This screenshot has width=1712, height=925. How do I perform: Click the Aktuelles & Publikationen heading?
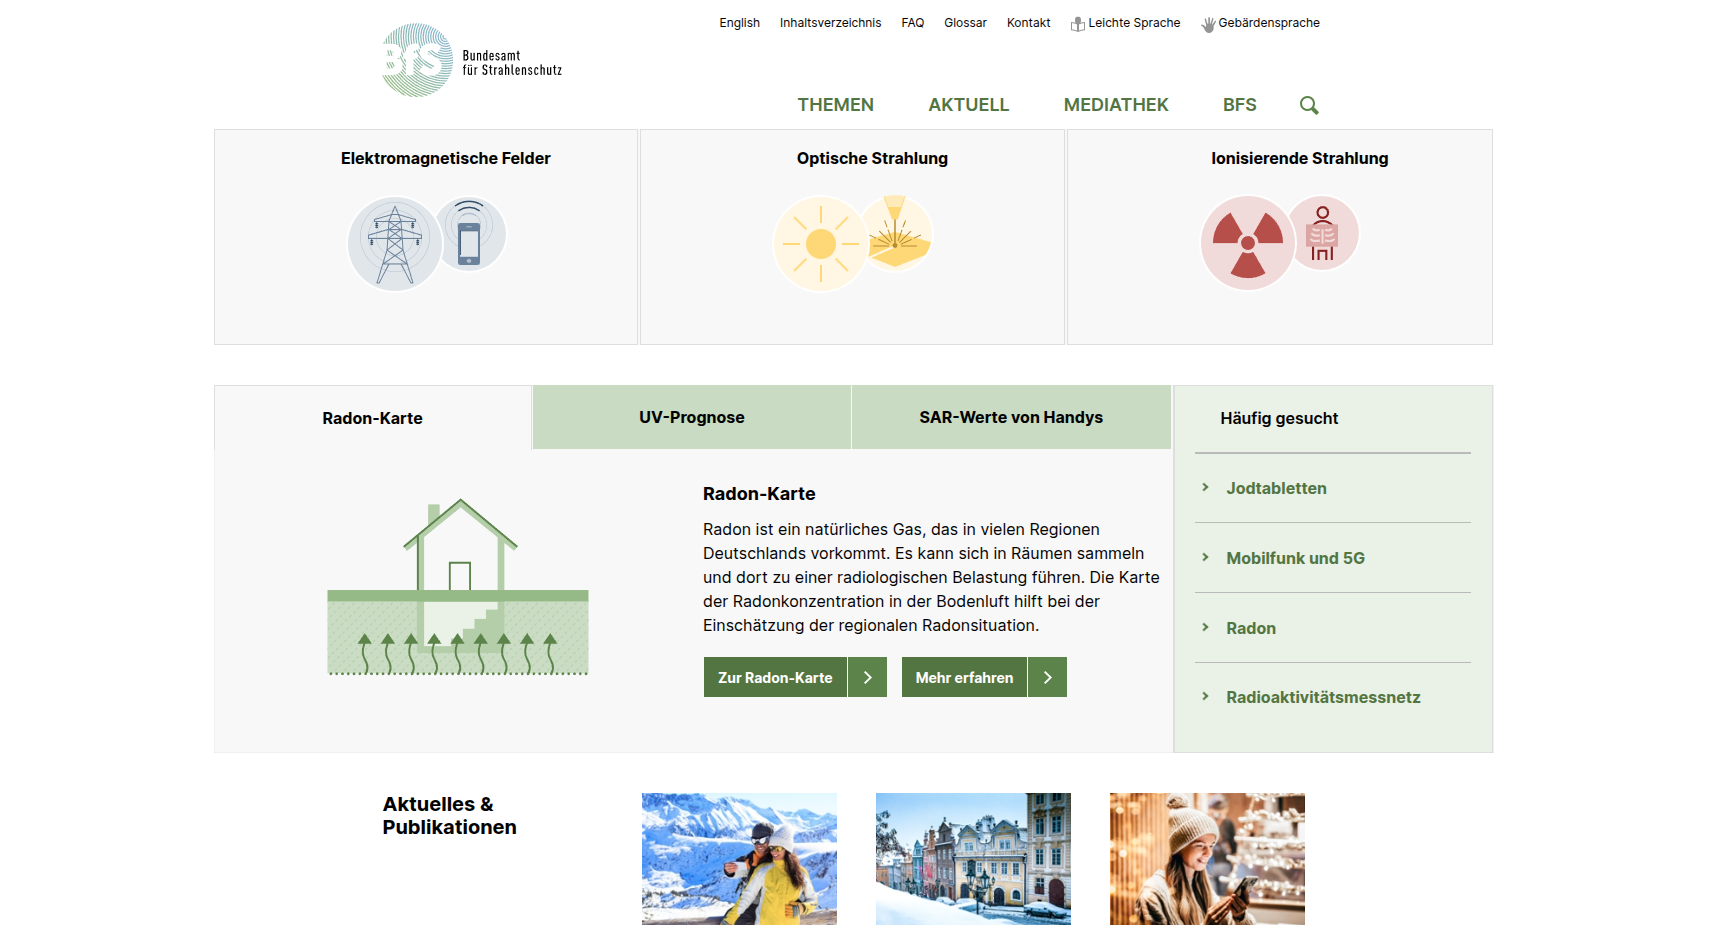coord(450,816)
